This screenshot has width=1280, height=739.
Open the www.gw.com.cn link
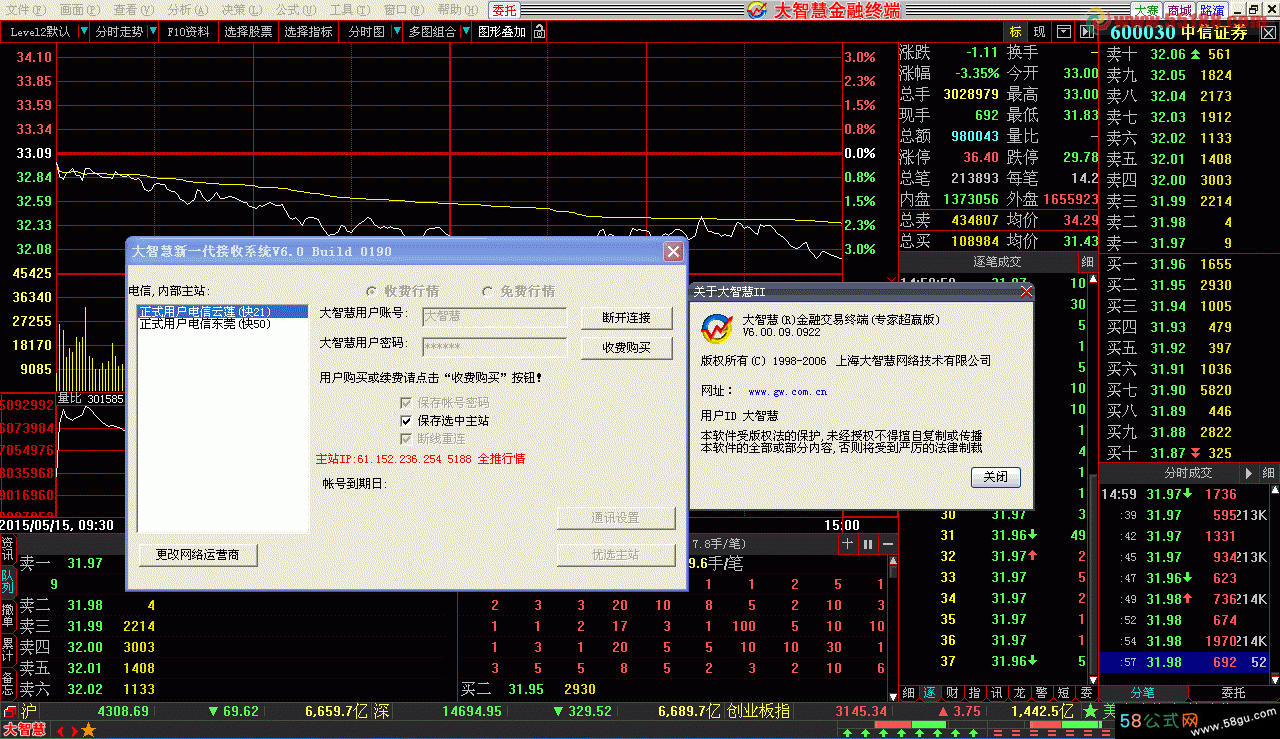pyautogui.click(x=787, y=391)
